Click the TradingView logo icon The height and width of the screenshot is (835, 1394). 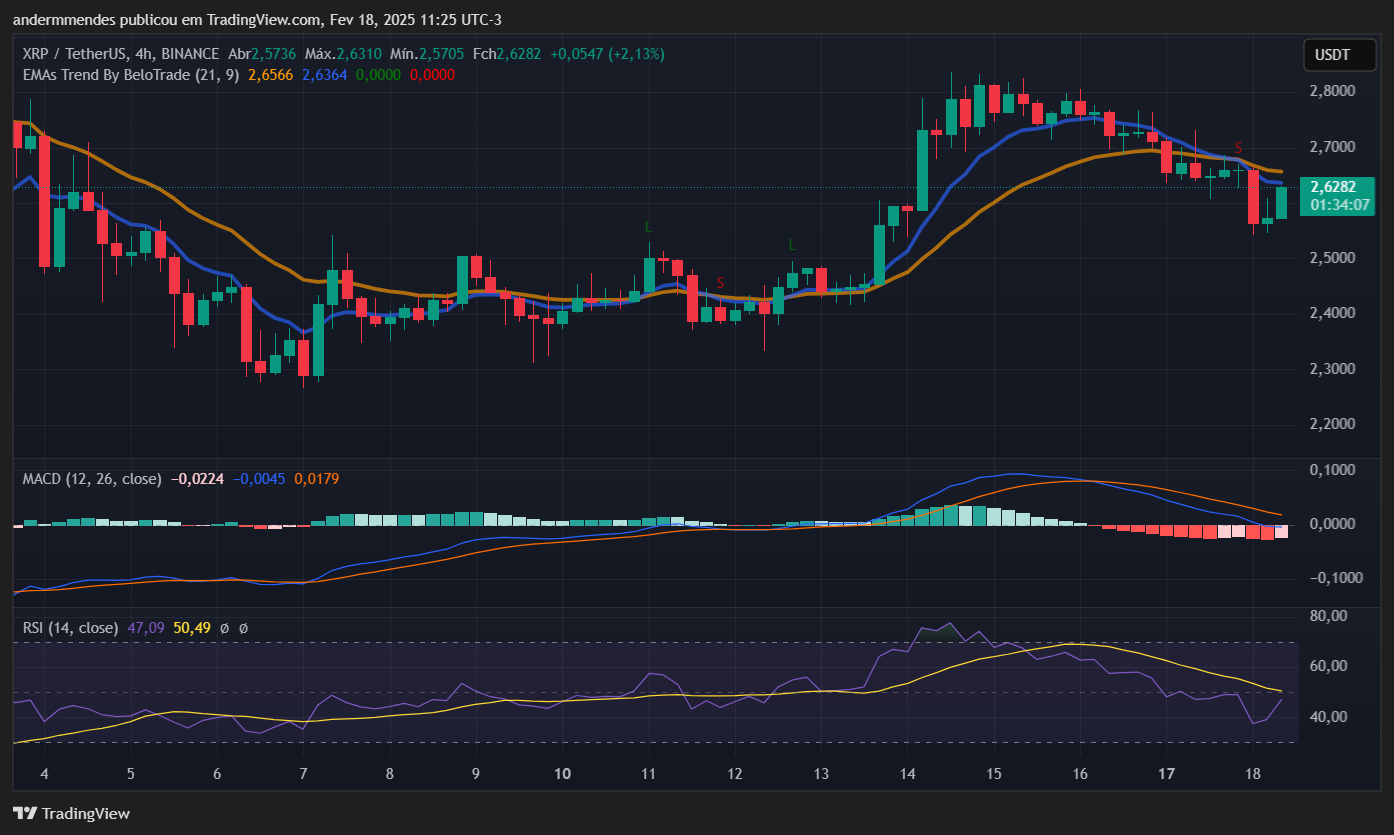pos(25,813)
